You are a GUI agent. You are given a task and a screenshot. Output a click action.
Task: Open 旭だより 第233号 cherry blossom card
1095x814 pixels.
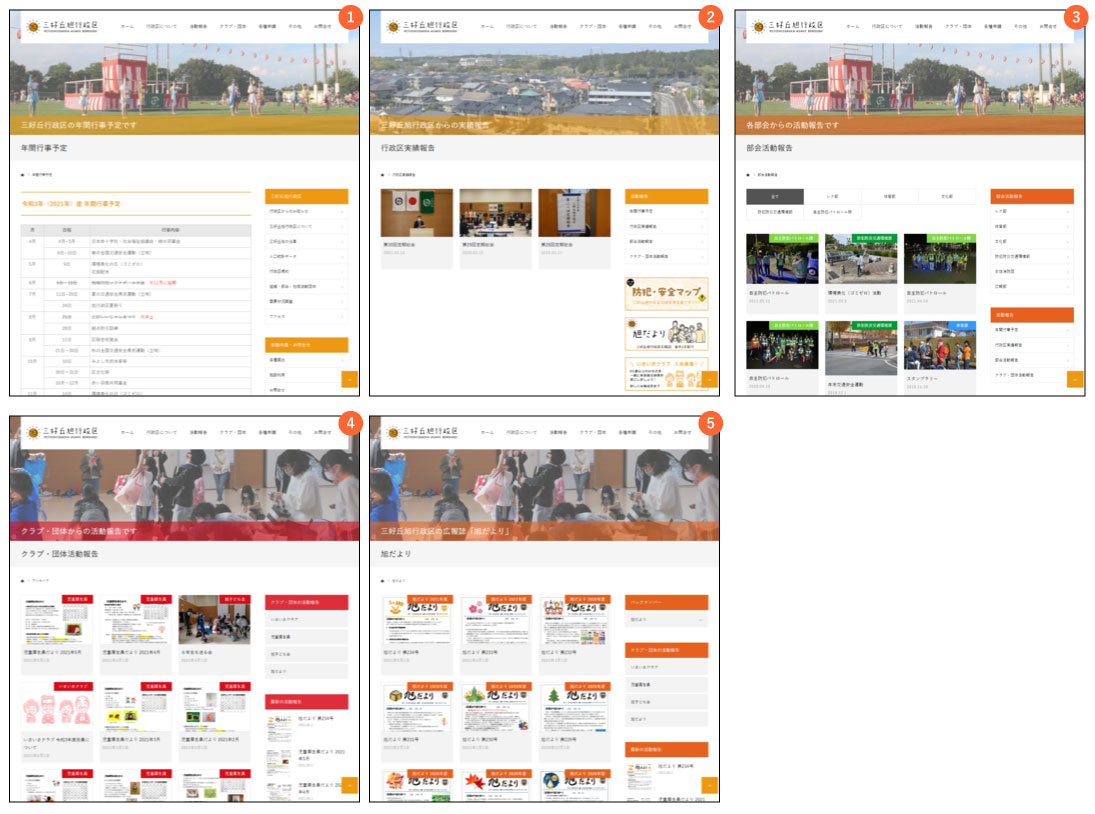tap(495, 633)
